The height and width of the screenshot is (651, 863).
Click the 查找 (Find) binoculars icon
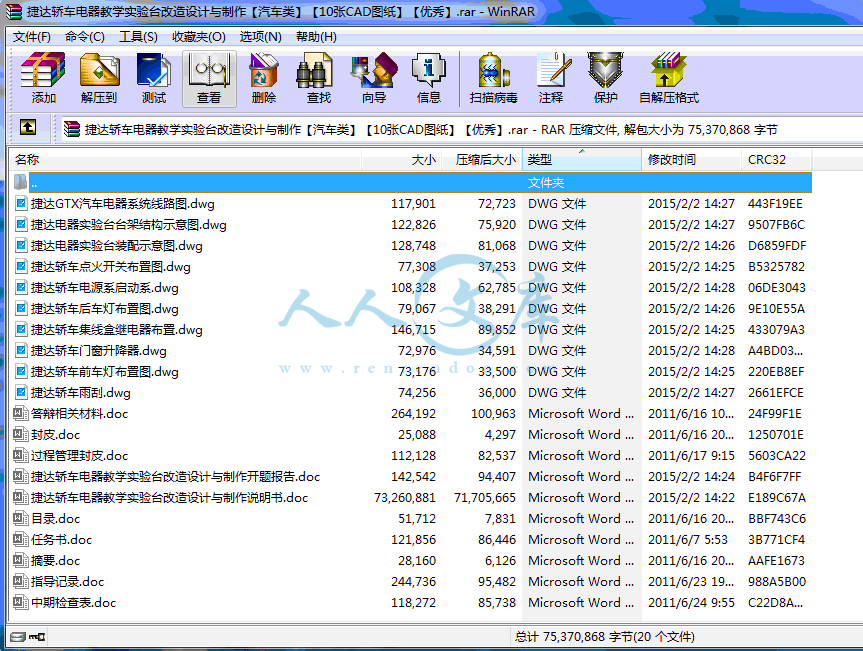coord(315,70)
